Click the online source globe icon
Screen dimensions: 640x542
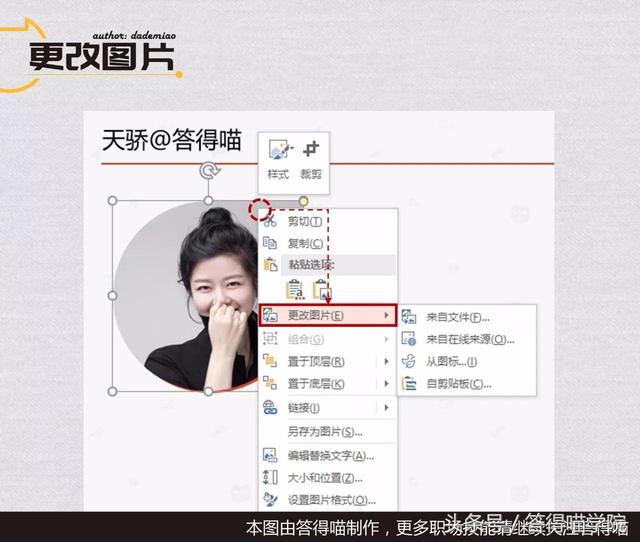[409, 339]
